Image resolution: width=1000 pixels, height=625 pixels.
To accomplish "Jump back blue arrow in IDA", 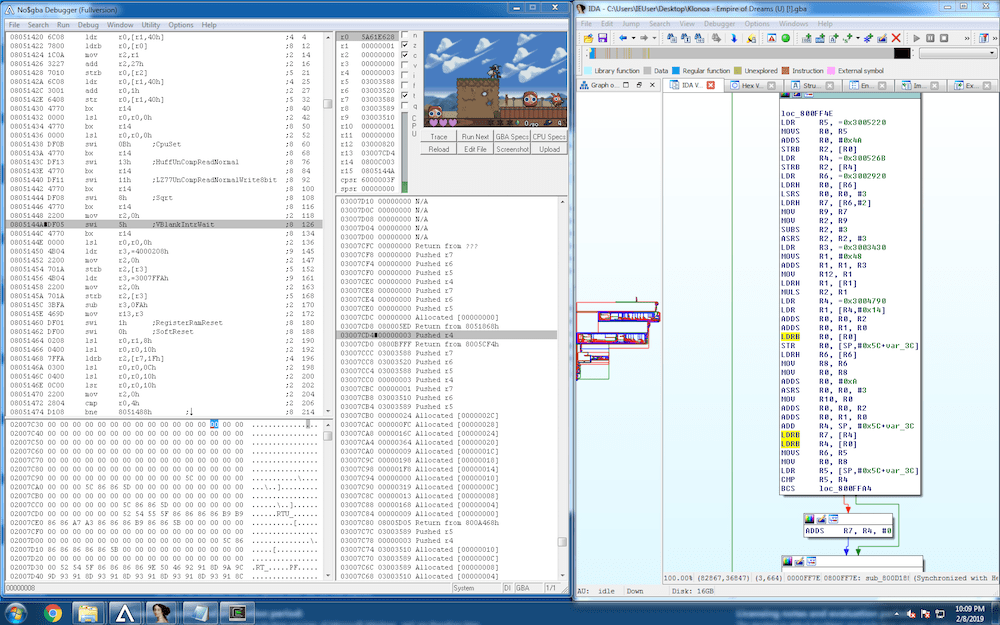I will (623, 38).
